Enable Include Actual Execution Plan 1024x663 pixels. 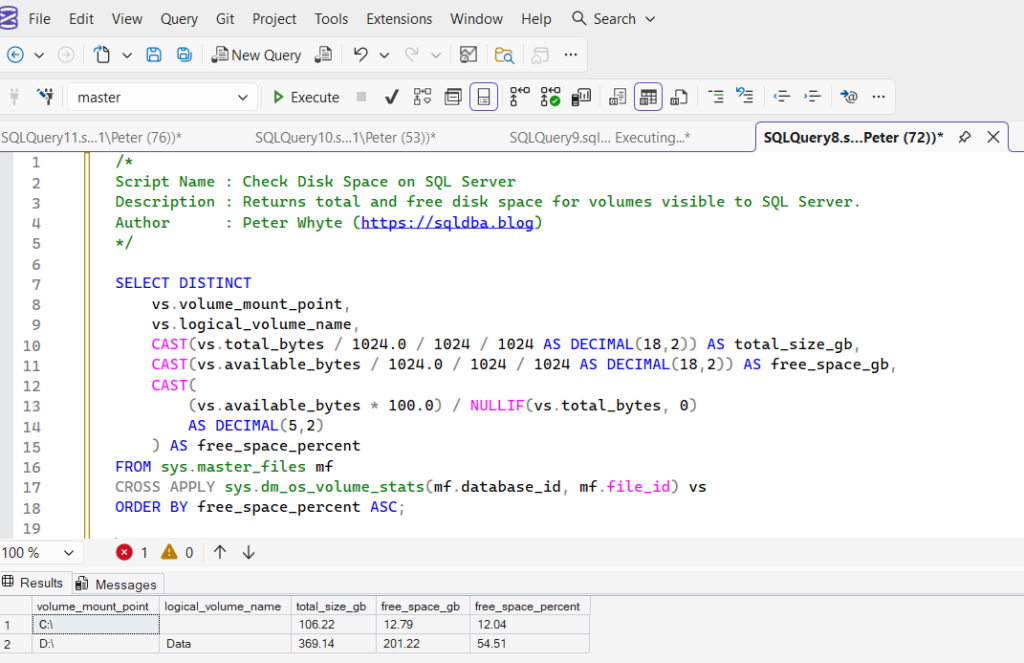click(x=551, y=96)
